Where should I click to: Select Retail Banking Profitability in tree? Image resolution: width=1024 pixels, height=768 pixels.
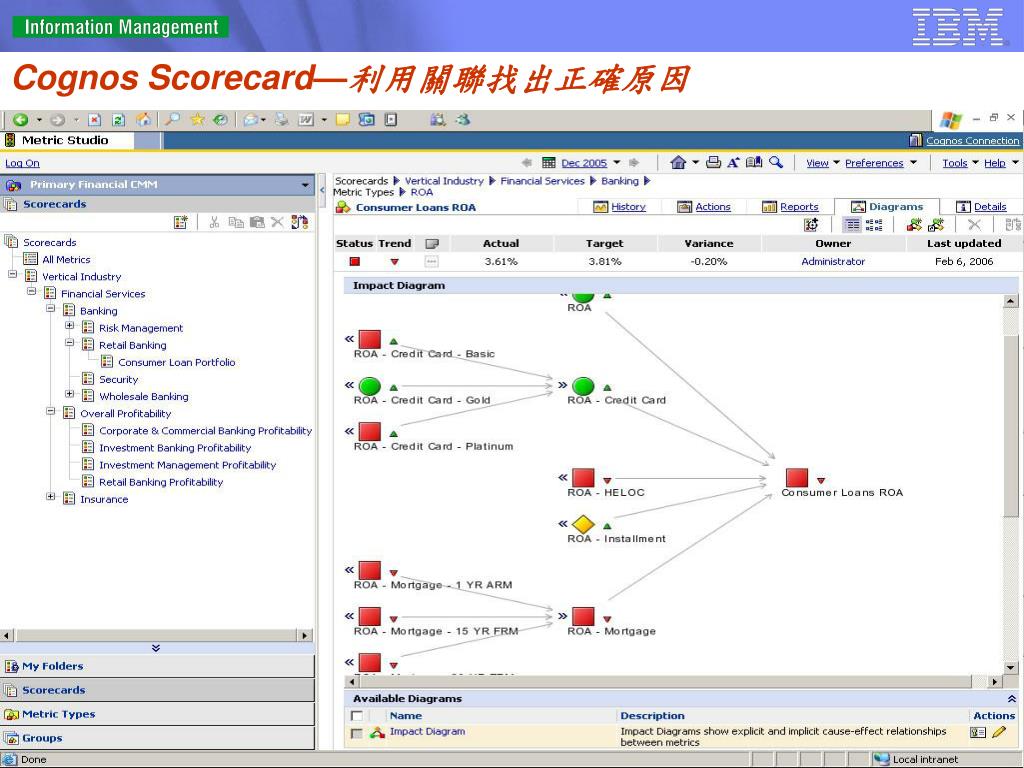click(161, 482)
